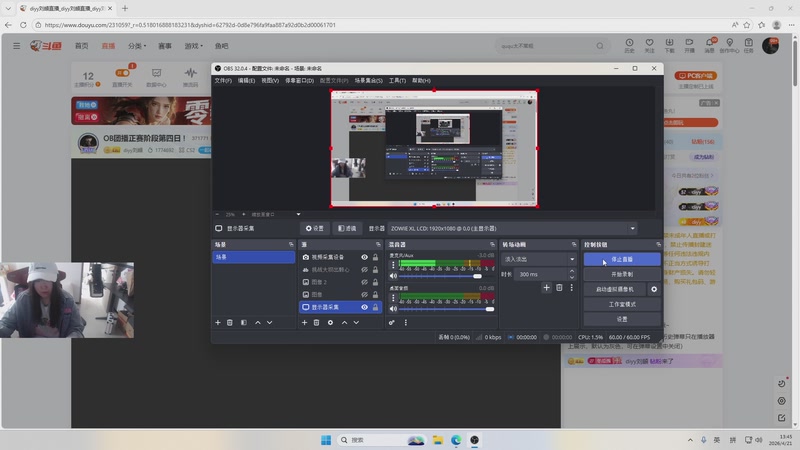Add a source with the plus icon in the 源 panel
Screen dimensions: 800x450
tap(305, 322)
